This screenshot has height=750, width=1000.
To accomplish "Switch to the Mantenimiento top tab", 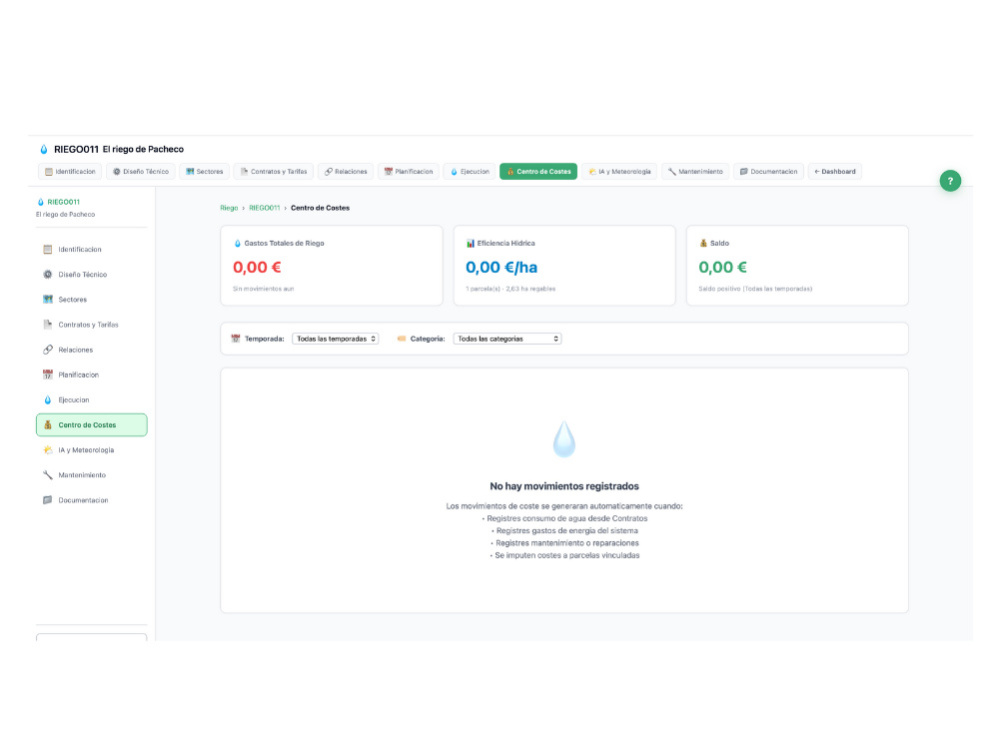I will click(x=695, y=172).
